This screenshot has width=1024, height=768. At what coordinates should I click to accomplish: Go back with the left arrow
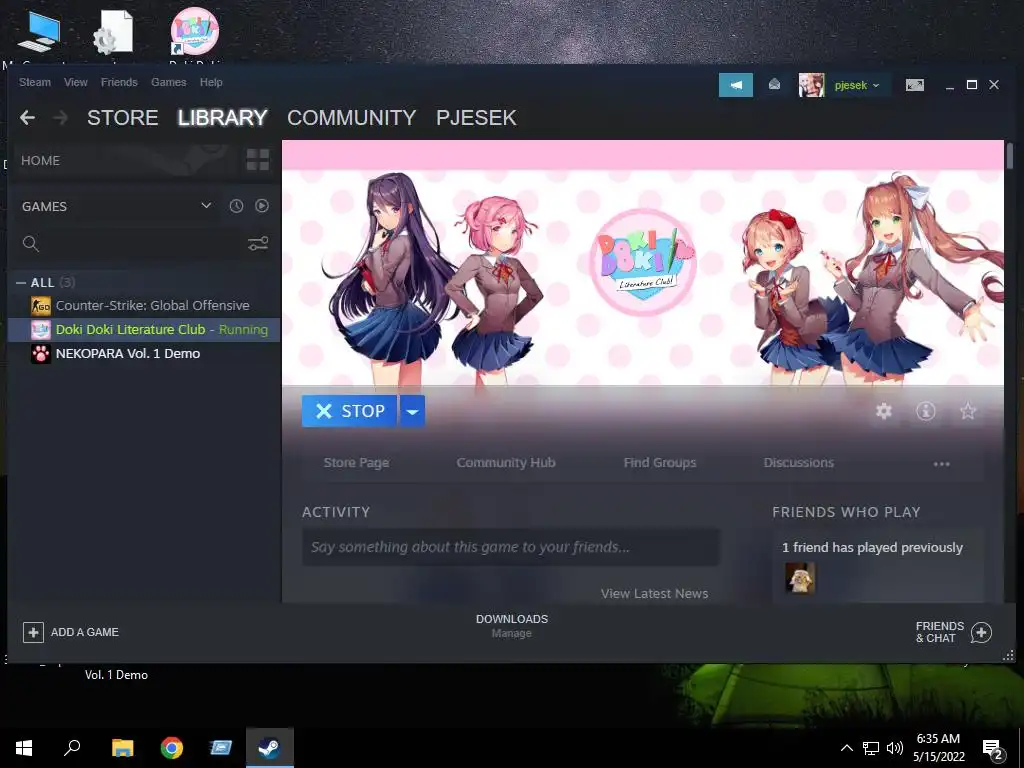pos(27,118)
